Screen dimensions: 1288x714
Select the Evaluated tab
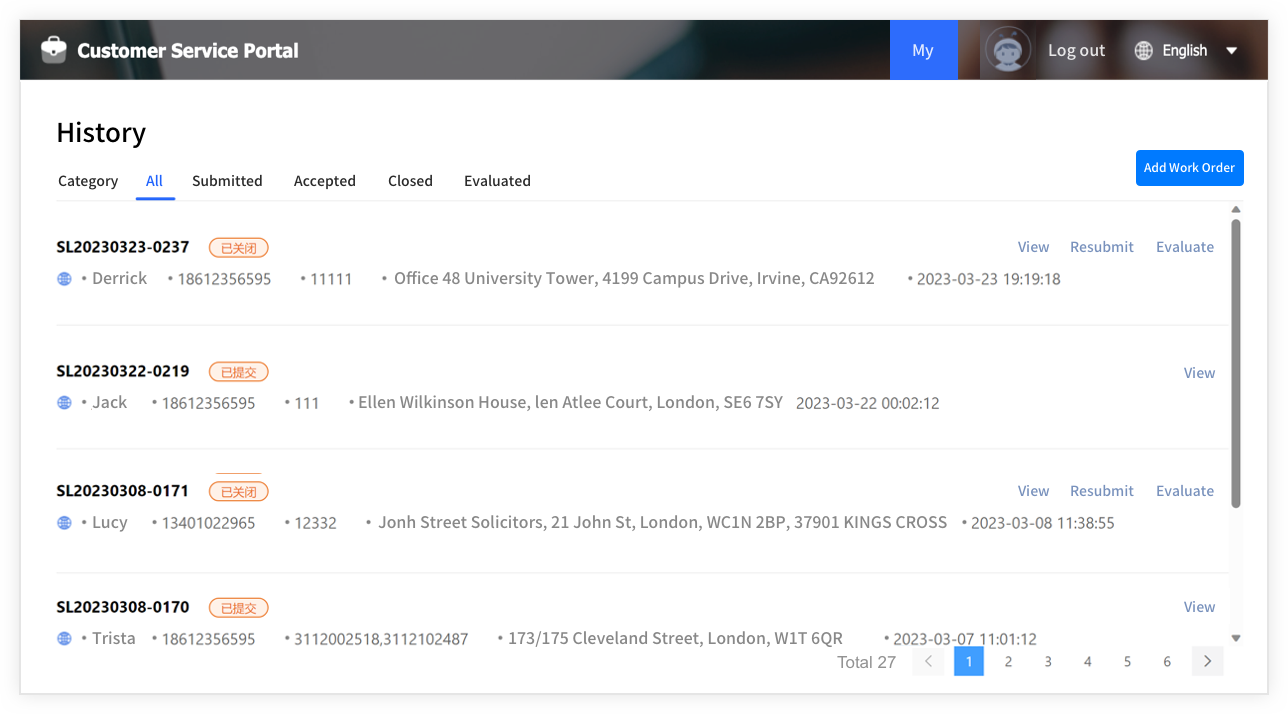(x=497, y=181)
